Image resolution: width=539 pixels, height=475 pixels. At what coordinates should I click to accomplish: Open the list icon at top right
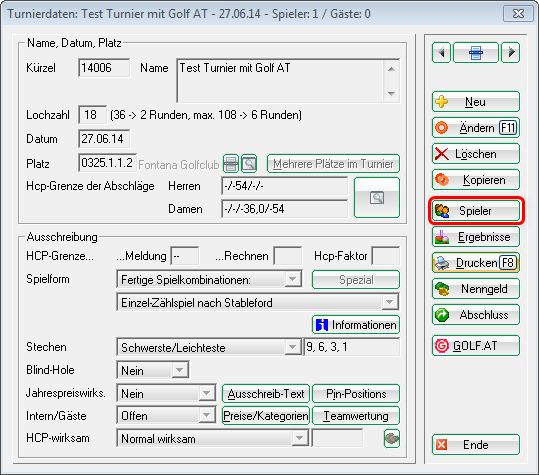pyautogui.click(x=476, y=53)
